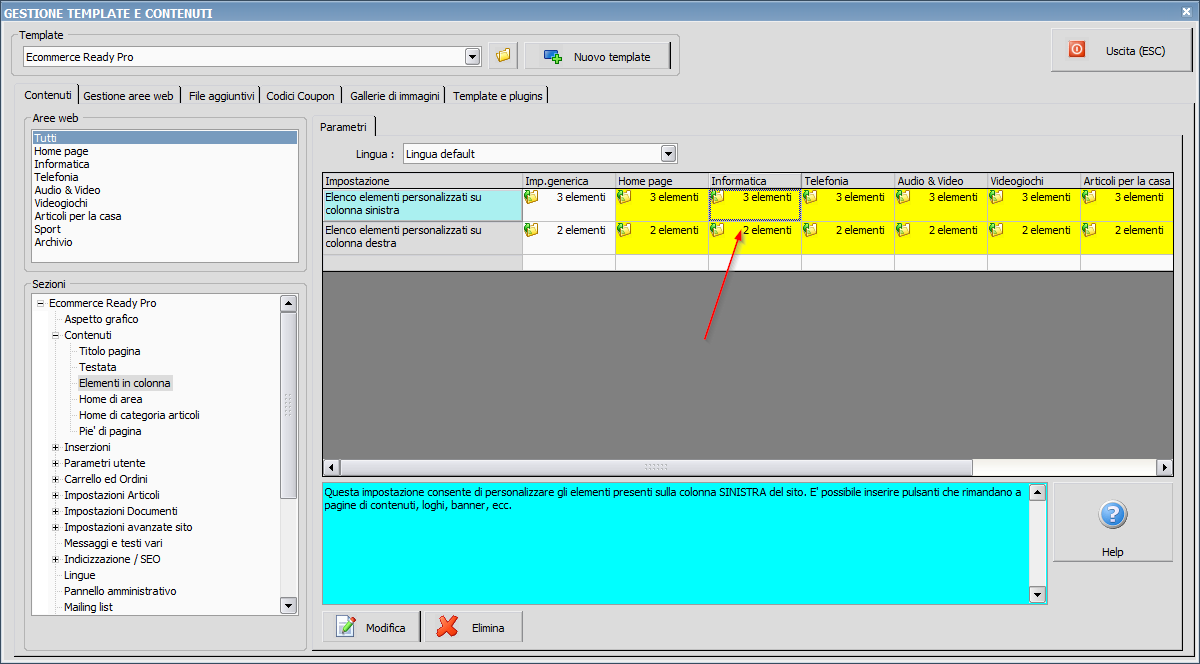1200x664 pixels.
Task: Expand the Impostazioni Documenti node
Action: tap(56, 511)
